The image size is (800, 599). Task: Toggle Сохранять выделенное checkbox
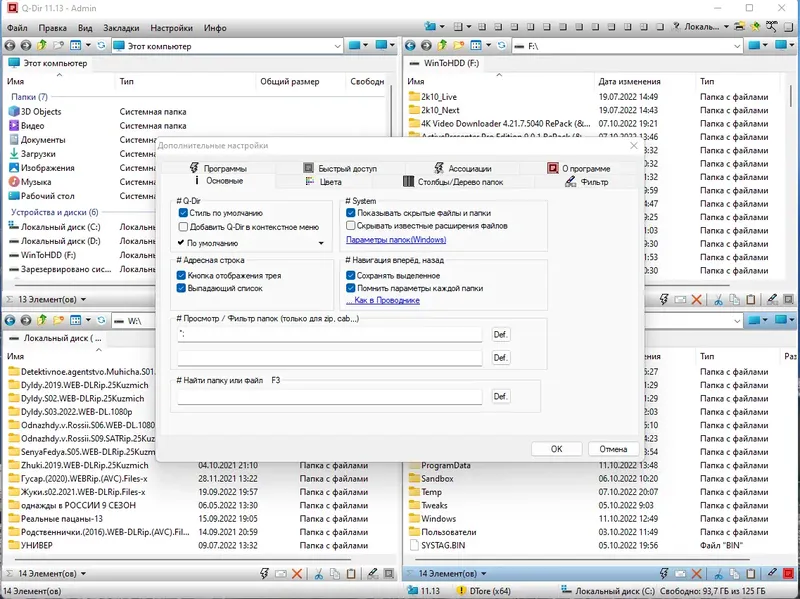pyautogui.click(x=351, y=275)
